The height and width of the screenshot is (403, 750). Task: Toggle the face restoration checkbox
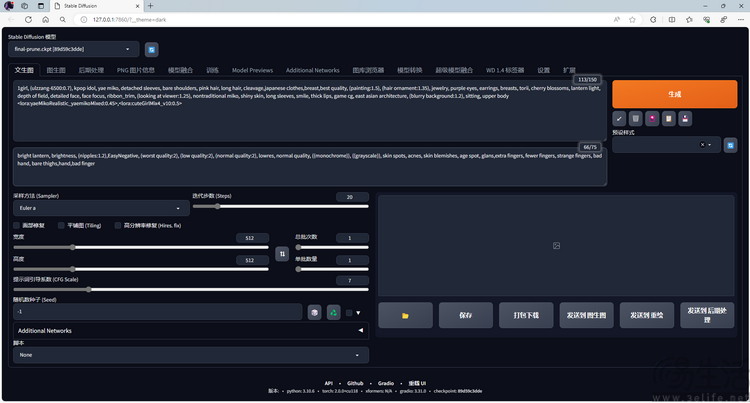tap(17, 225)
